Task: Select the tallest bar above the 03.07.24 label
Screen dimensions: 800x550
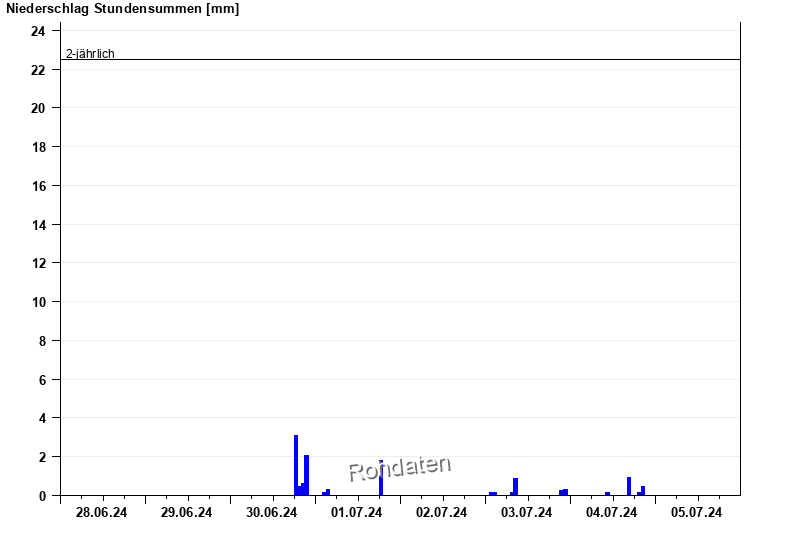Action: 516,487
